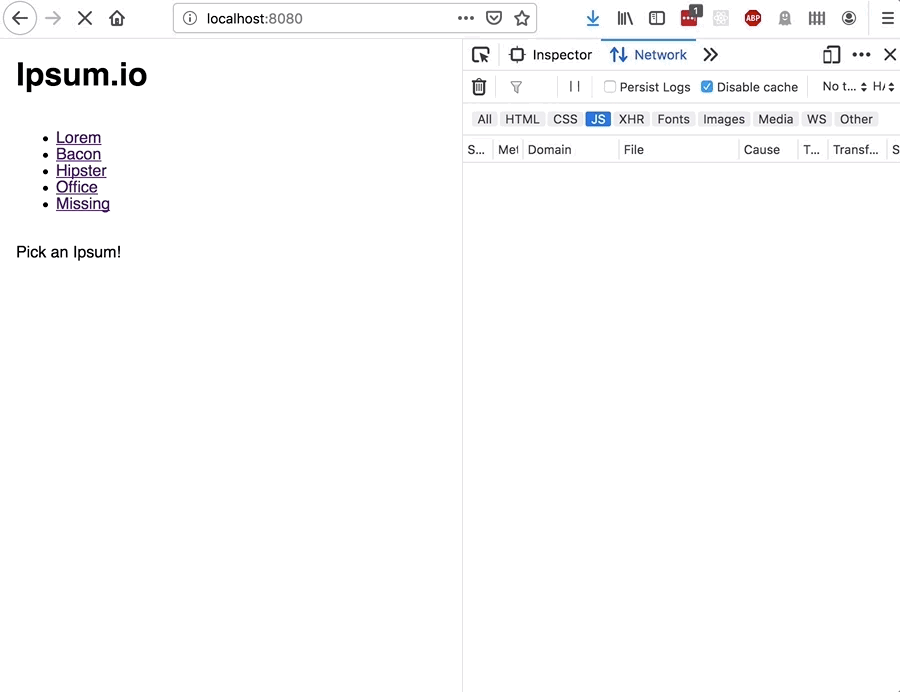
Task: Sort by the File column header
Action: point(678,150)
